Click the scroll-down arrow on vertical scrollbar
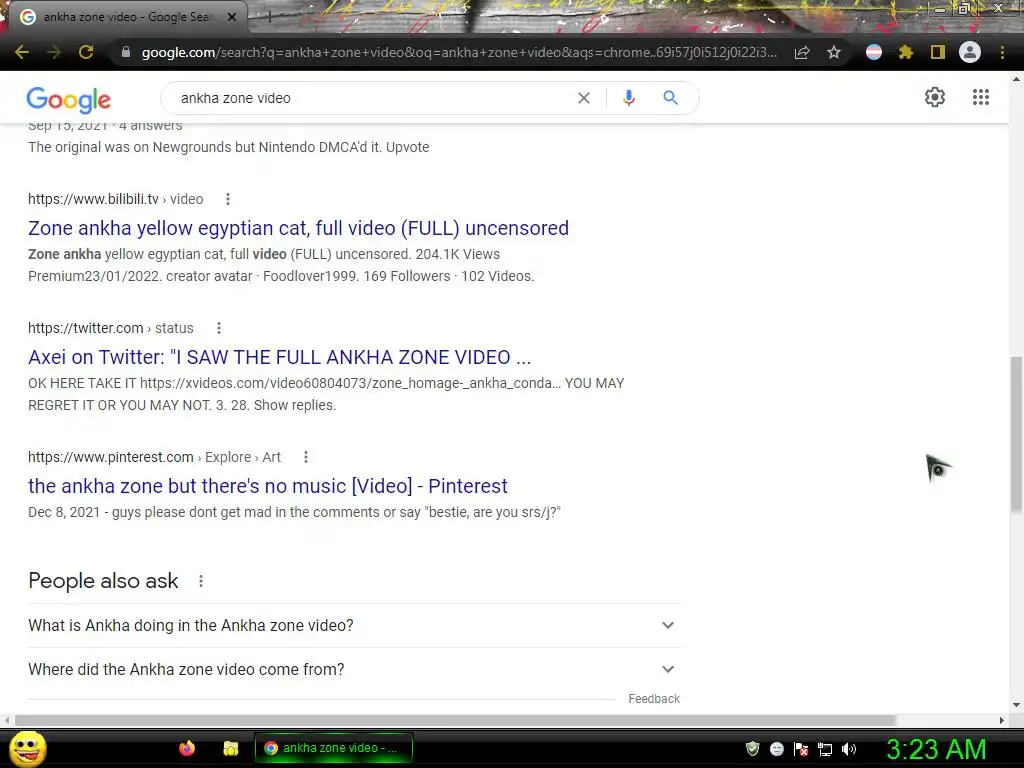1024x768 pixels. tap(1016, 705)
